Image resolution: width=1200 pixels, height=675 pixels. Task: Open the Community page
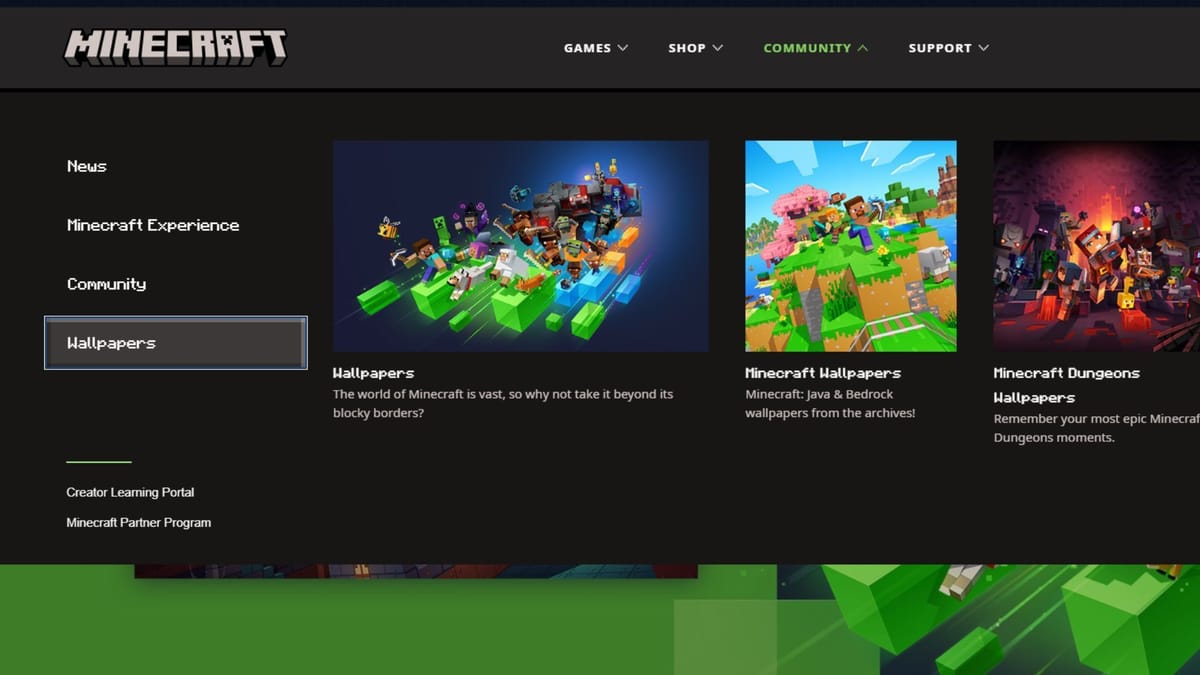[106, 284]
